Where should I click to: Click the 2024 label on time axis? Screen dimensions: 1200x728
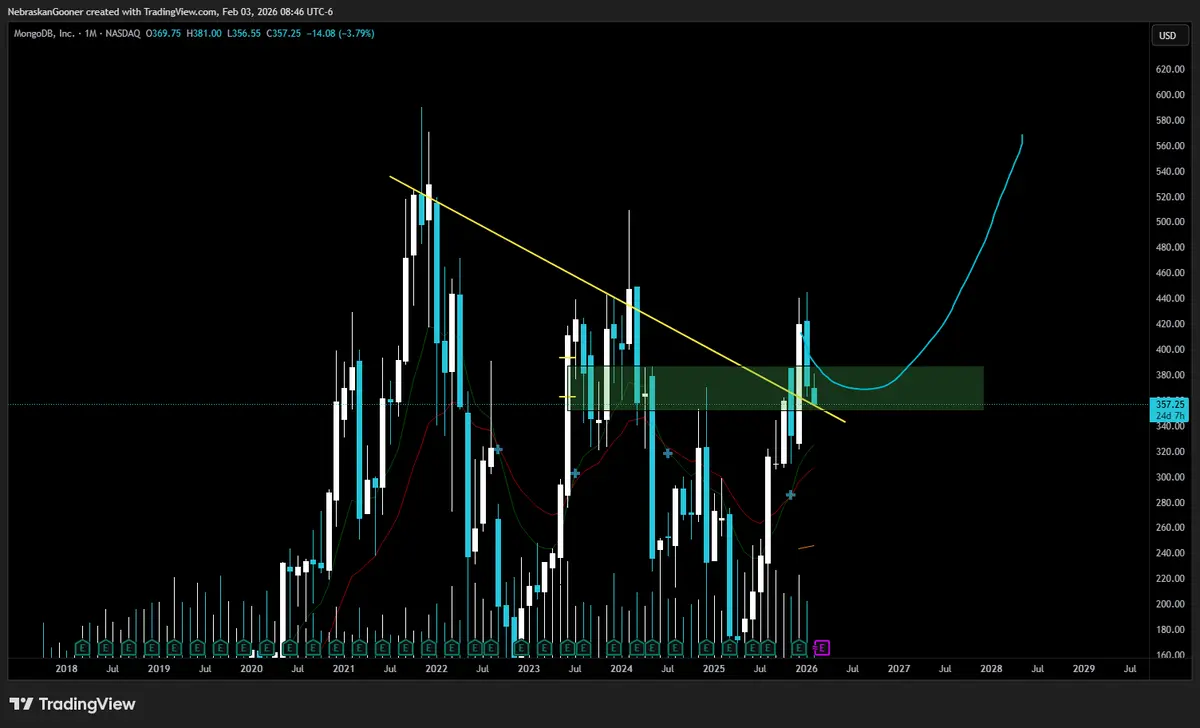coord(621,668)
